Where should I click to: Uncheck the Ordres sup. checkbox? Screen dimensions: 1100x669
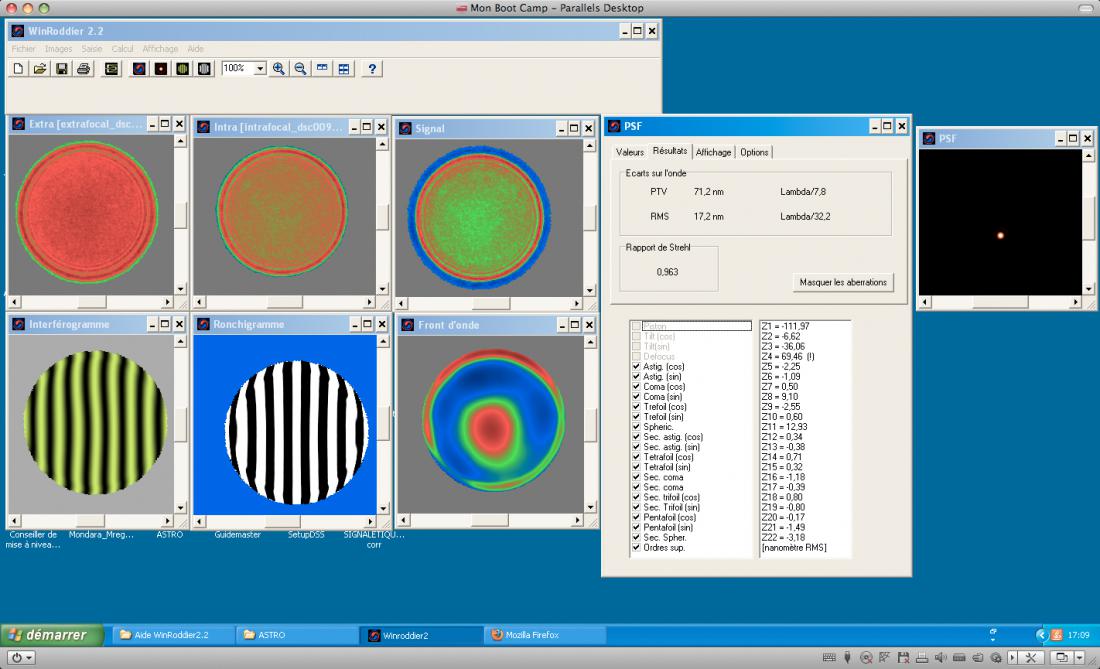point(636,547)
